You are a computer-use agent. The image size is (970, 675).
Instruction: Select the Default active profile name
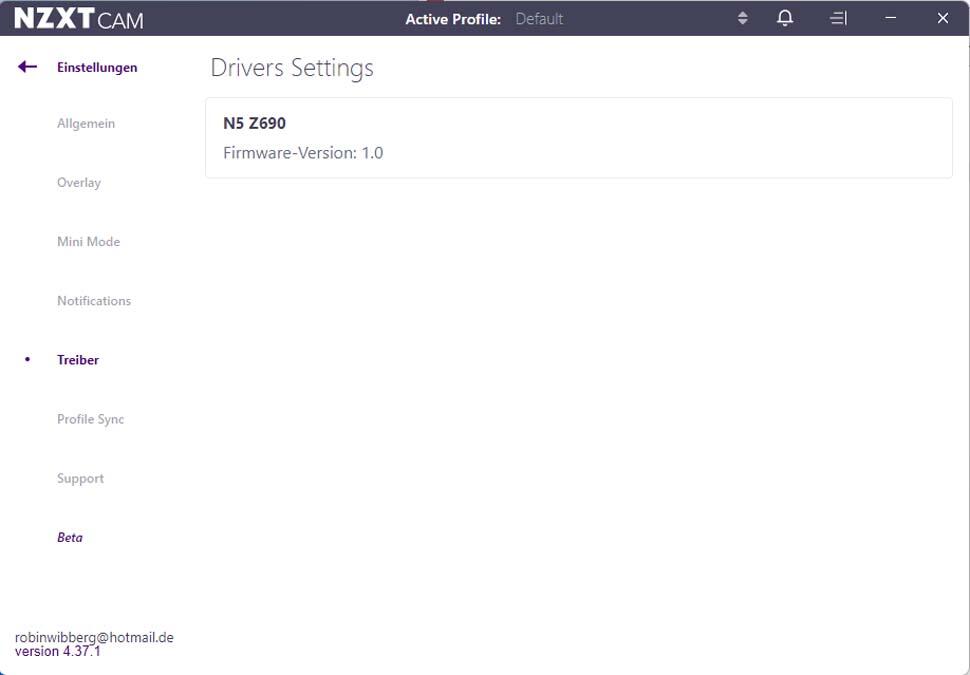539,19
